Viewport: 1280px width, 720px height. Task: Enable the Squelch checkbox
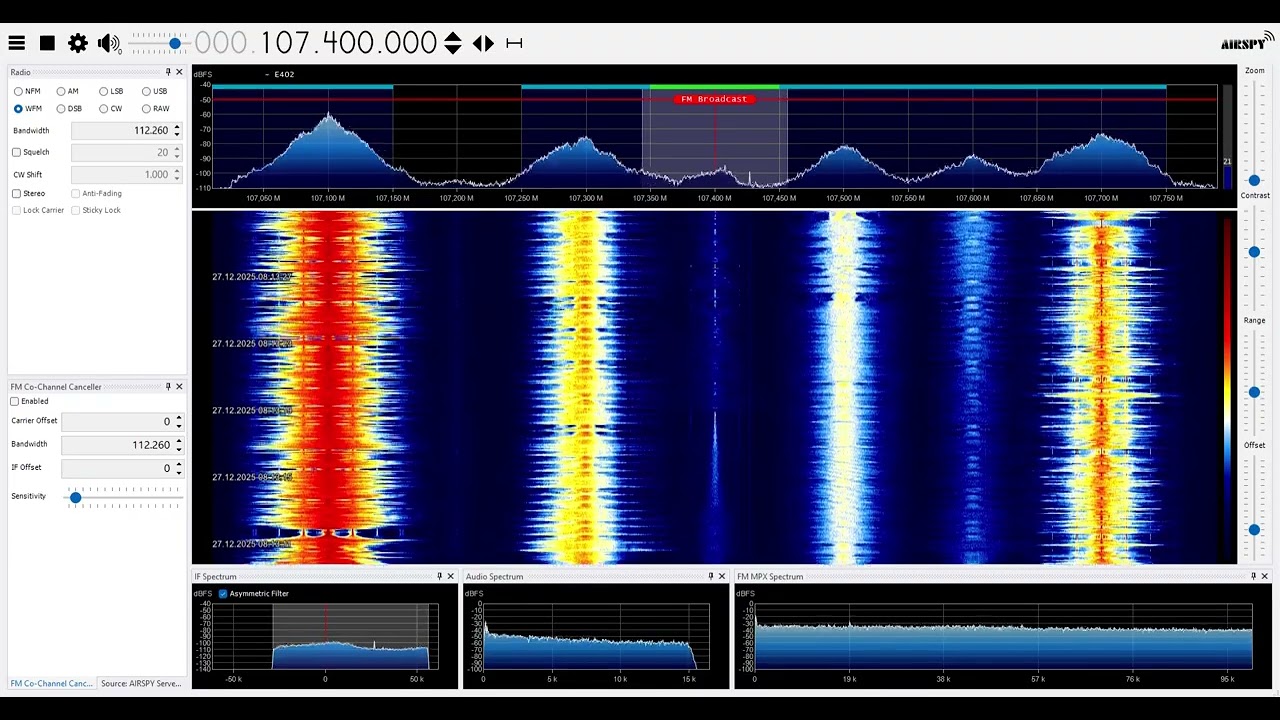click(16, 152)
